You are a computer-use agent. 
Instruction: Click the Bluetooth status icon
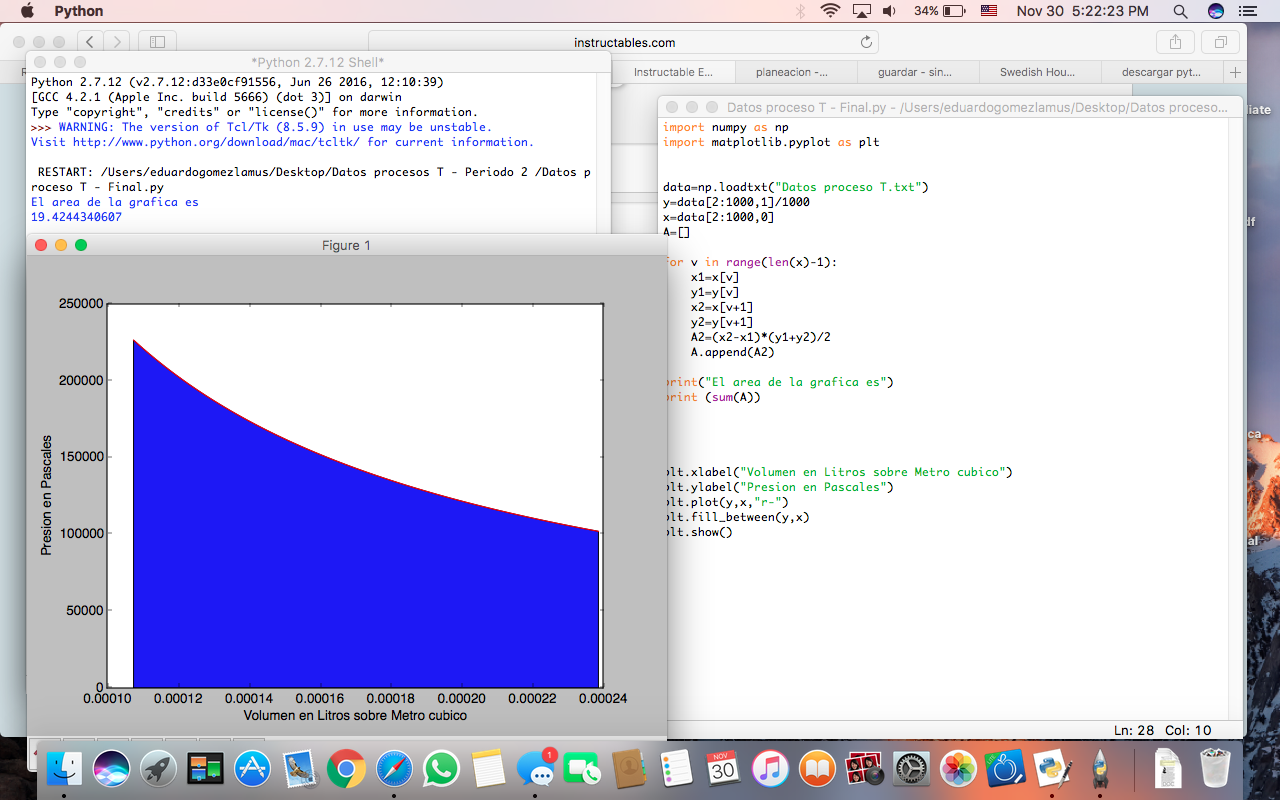(800, 11)
